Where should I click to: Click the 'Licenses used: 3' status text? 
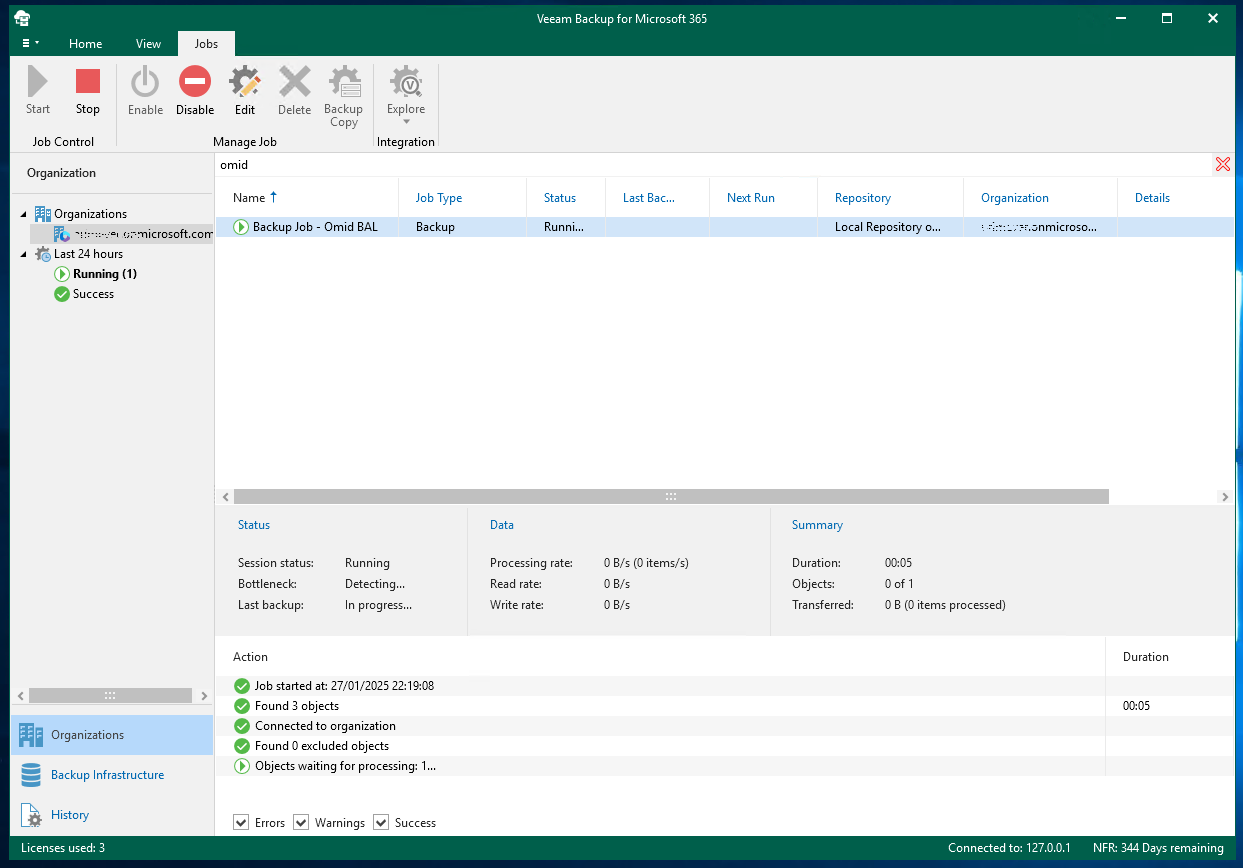tap(63, 848)
